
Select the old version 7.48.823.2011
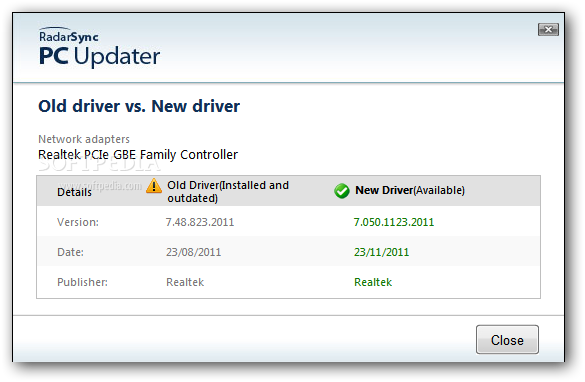(200, 222)
